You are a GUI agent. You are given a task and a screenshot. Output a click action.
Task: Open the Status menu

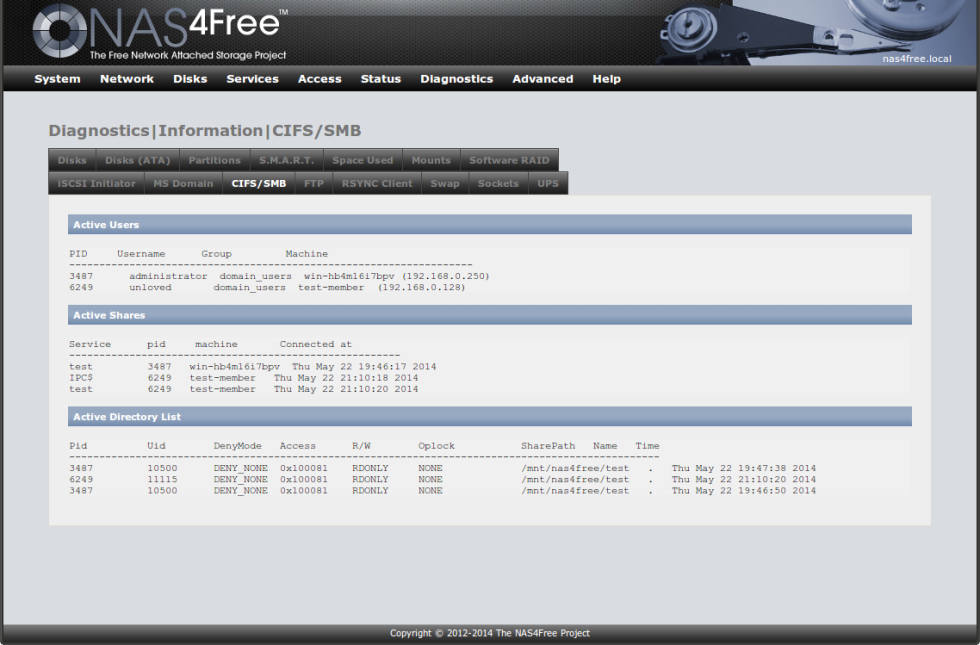point(380,79)
